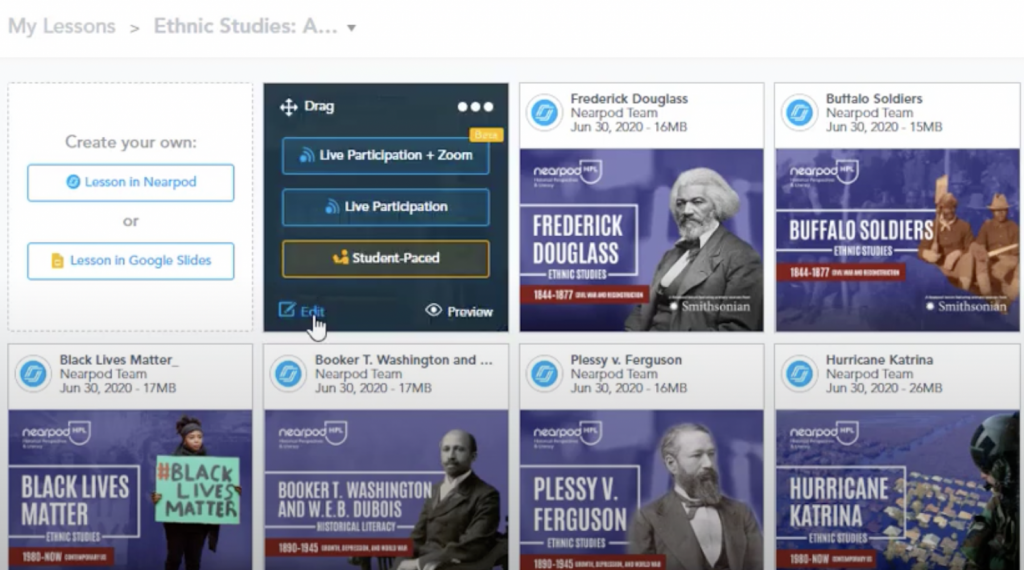Click the Plessy v. Ferguson lesson title
1024x570 pixels.
(x=626, y=360)
